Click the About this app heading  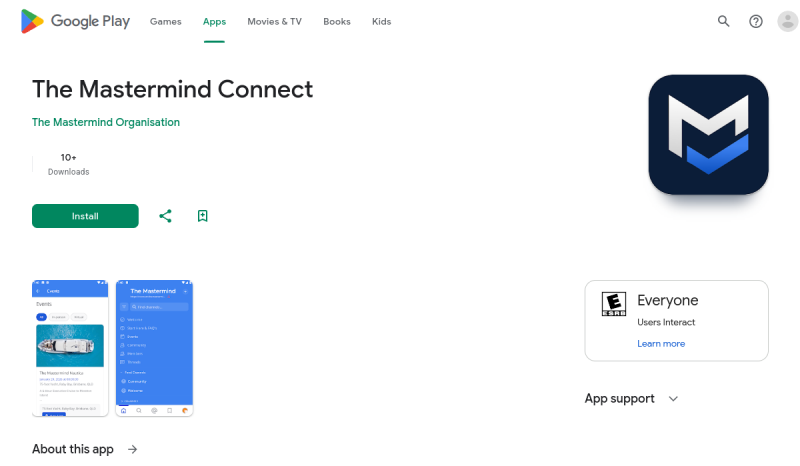click(73, 449)
